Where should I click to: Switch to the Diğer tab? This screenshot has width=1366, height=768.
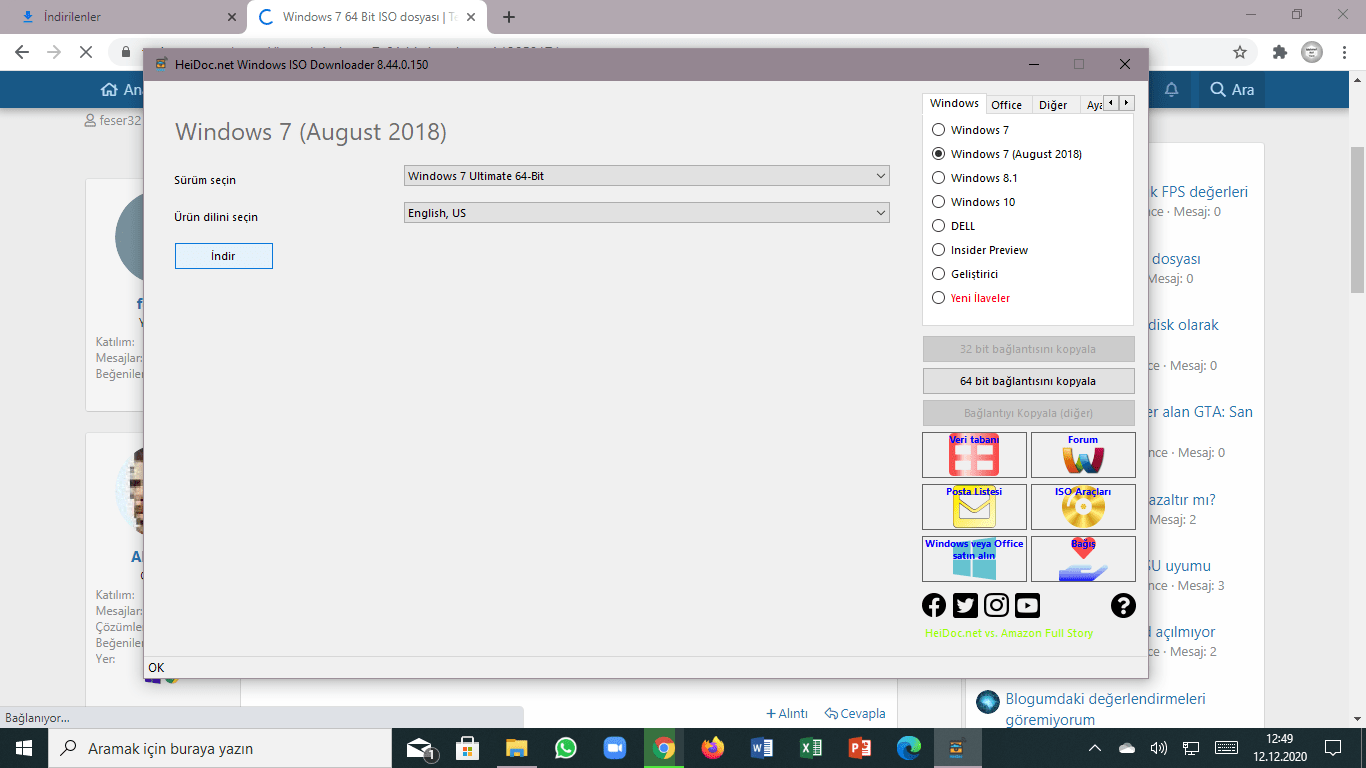pyautogui.click(x=1053, y=105)
